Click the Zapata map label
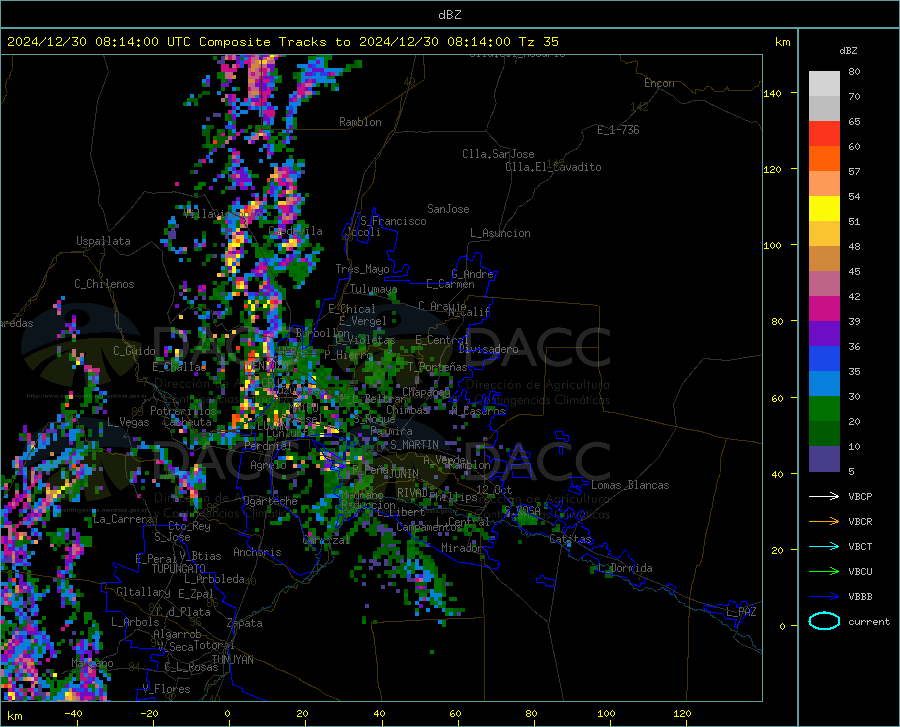The height and width of the screenshot is (727, 900). point(245,623)
